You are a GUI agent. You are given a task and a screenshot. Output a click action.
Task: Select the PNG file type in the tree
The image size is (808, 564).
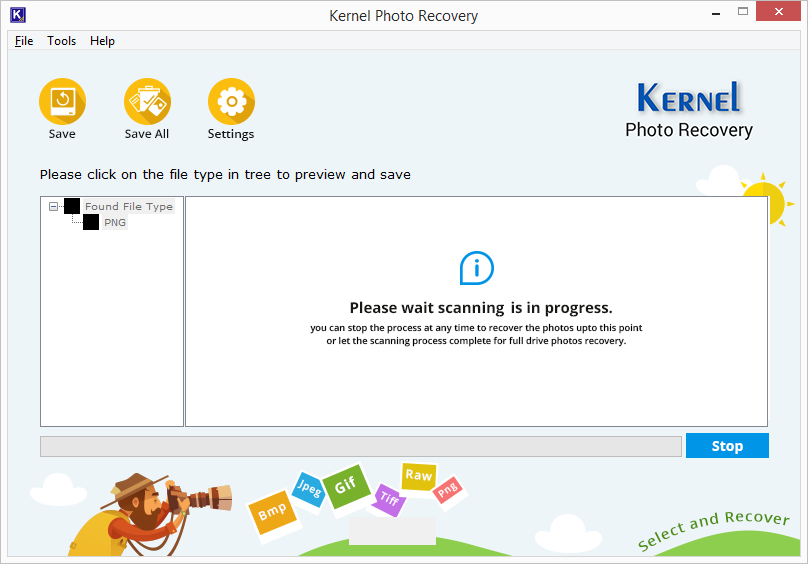pos(115,222)
